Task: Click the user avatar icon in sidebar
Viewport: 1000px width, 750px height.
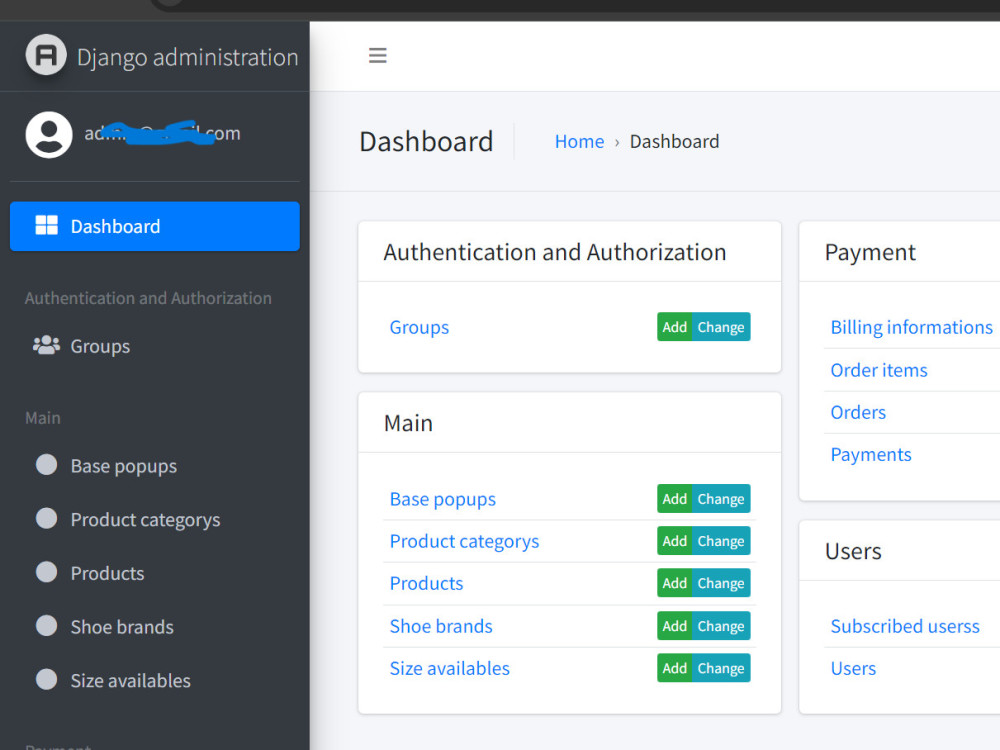Action: [x=49, y=135]
